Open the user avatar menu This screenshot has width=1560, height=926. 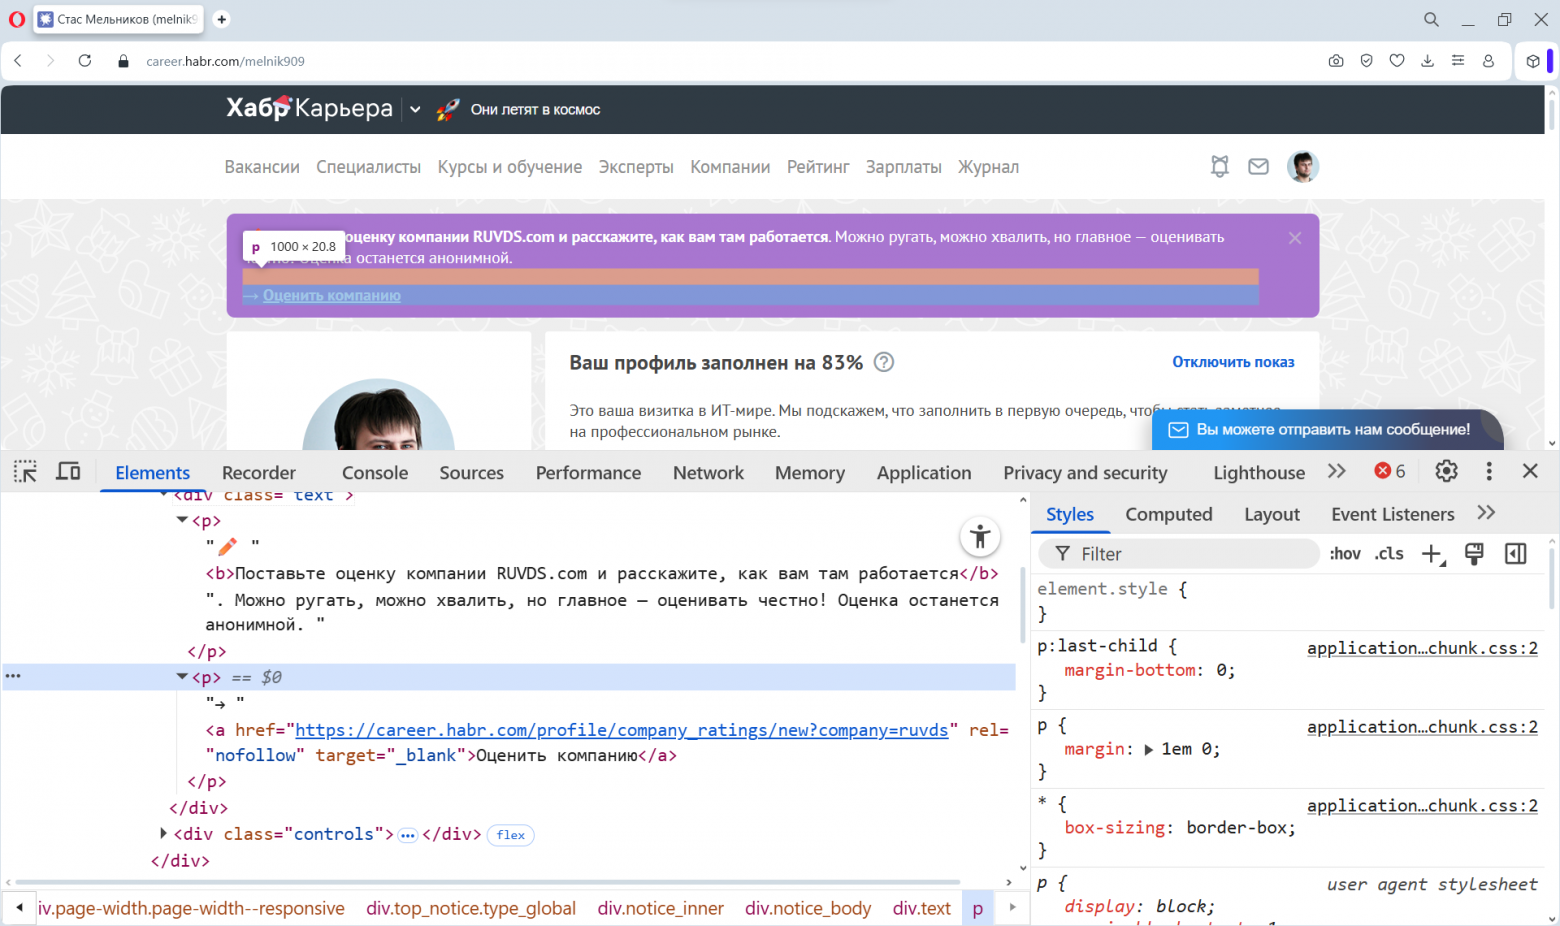(1303, 167)
